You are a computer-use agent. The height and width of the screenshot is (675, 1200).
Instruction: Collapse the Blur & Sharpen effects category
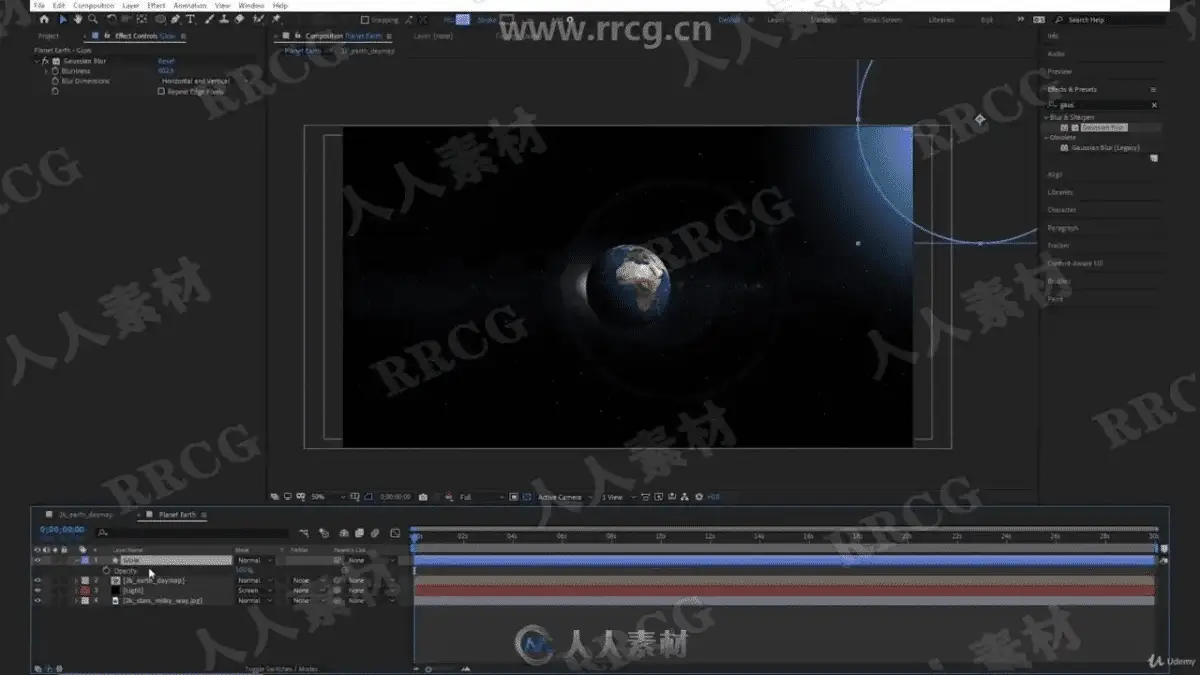(x=1046, y=117)
